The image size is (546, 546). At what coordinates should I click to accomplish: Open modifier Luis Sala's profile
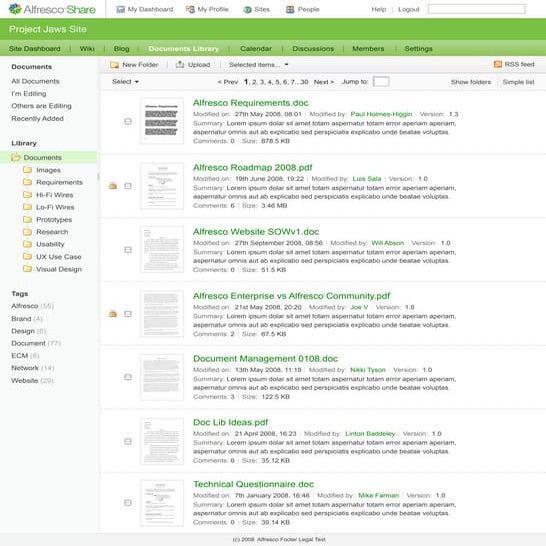pyautogui.click(x=367, y=179)
